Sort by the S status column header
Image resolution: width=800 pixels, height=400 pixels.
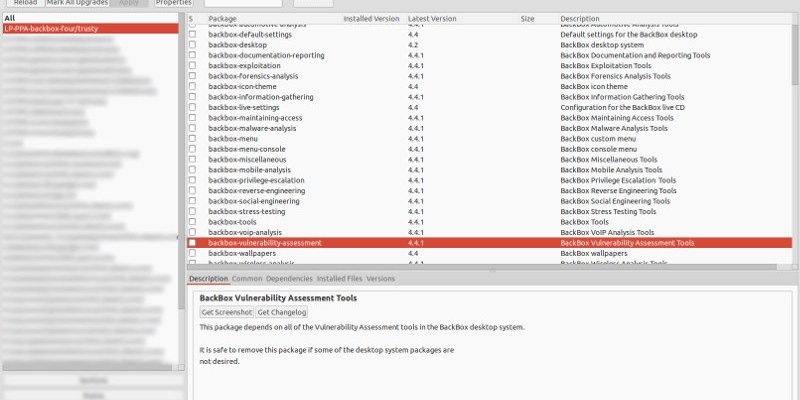pyautogui.click(x=191, y=19)
